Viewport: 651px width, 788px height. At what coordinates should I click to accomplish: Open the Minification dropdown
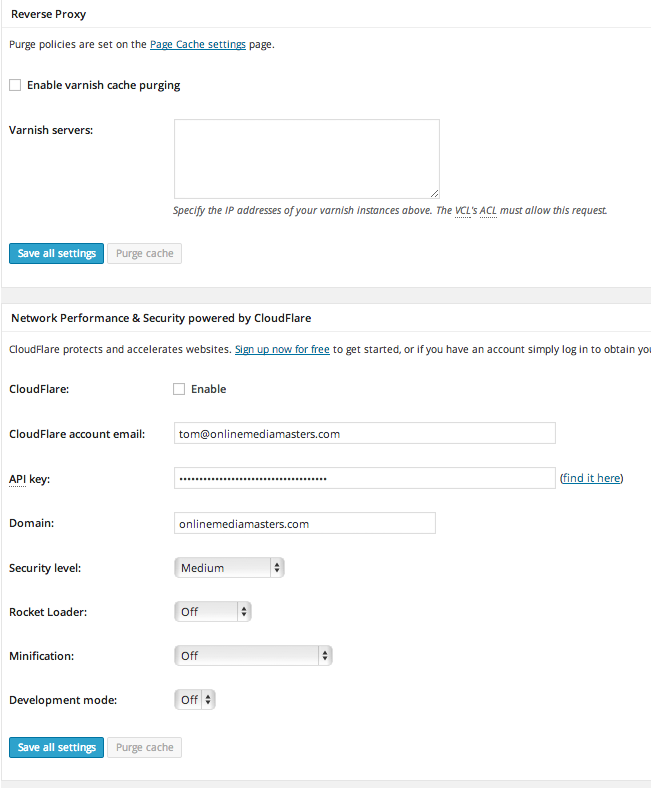point(252,656)
